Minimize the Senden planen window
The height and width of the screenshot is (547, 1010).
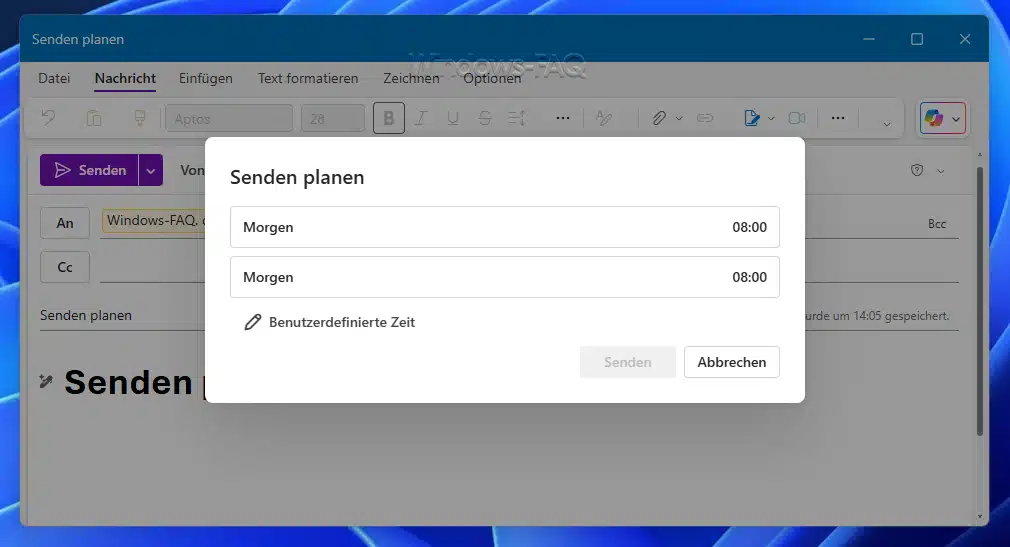click(x=869, y=39)
